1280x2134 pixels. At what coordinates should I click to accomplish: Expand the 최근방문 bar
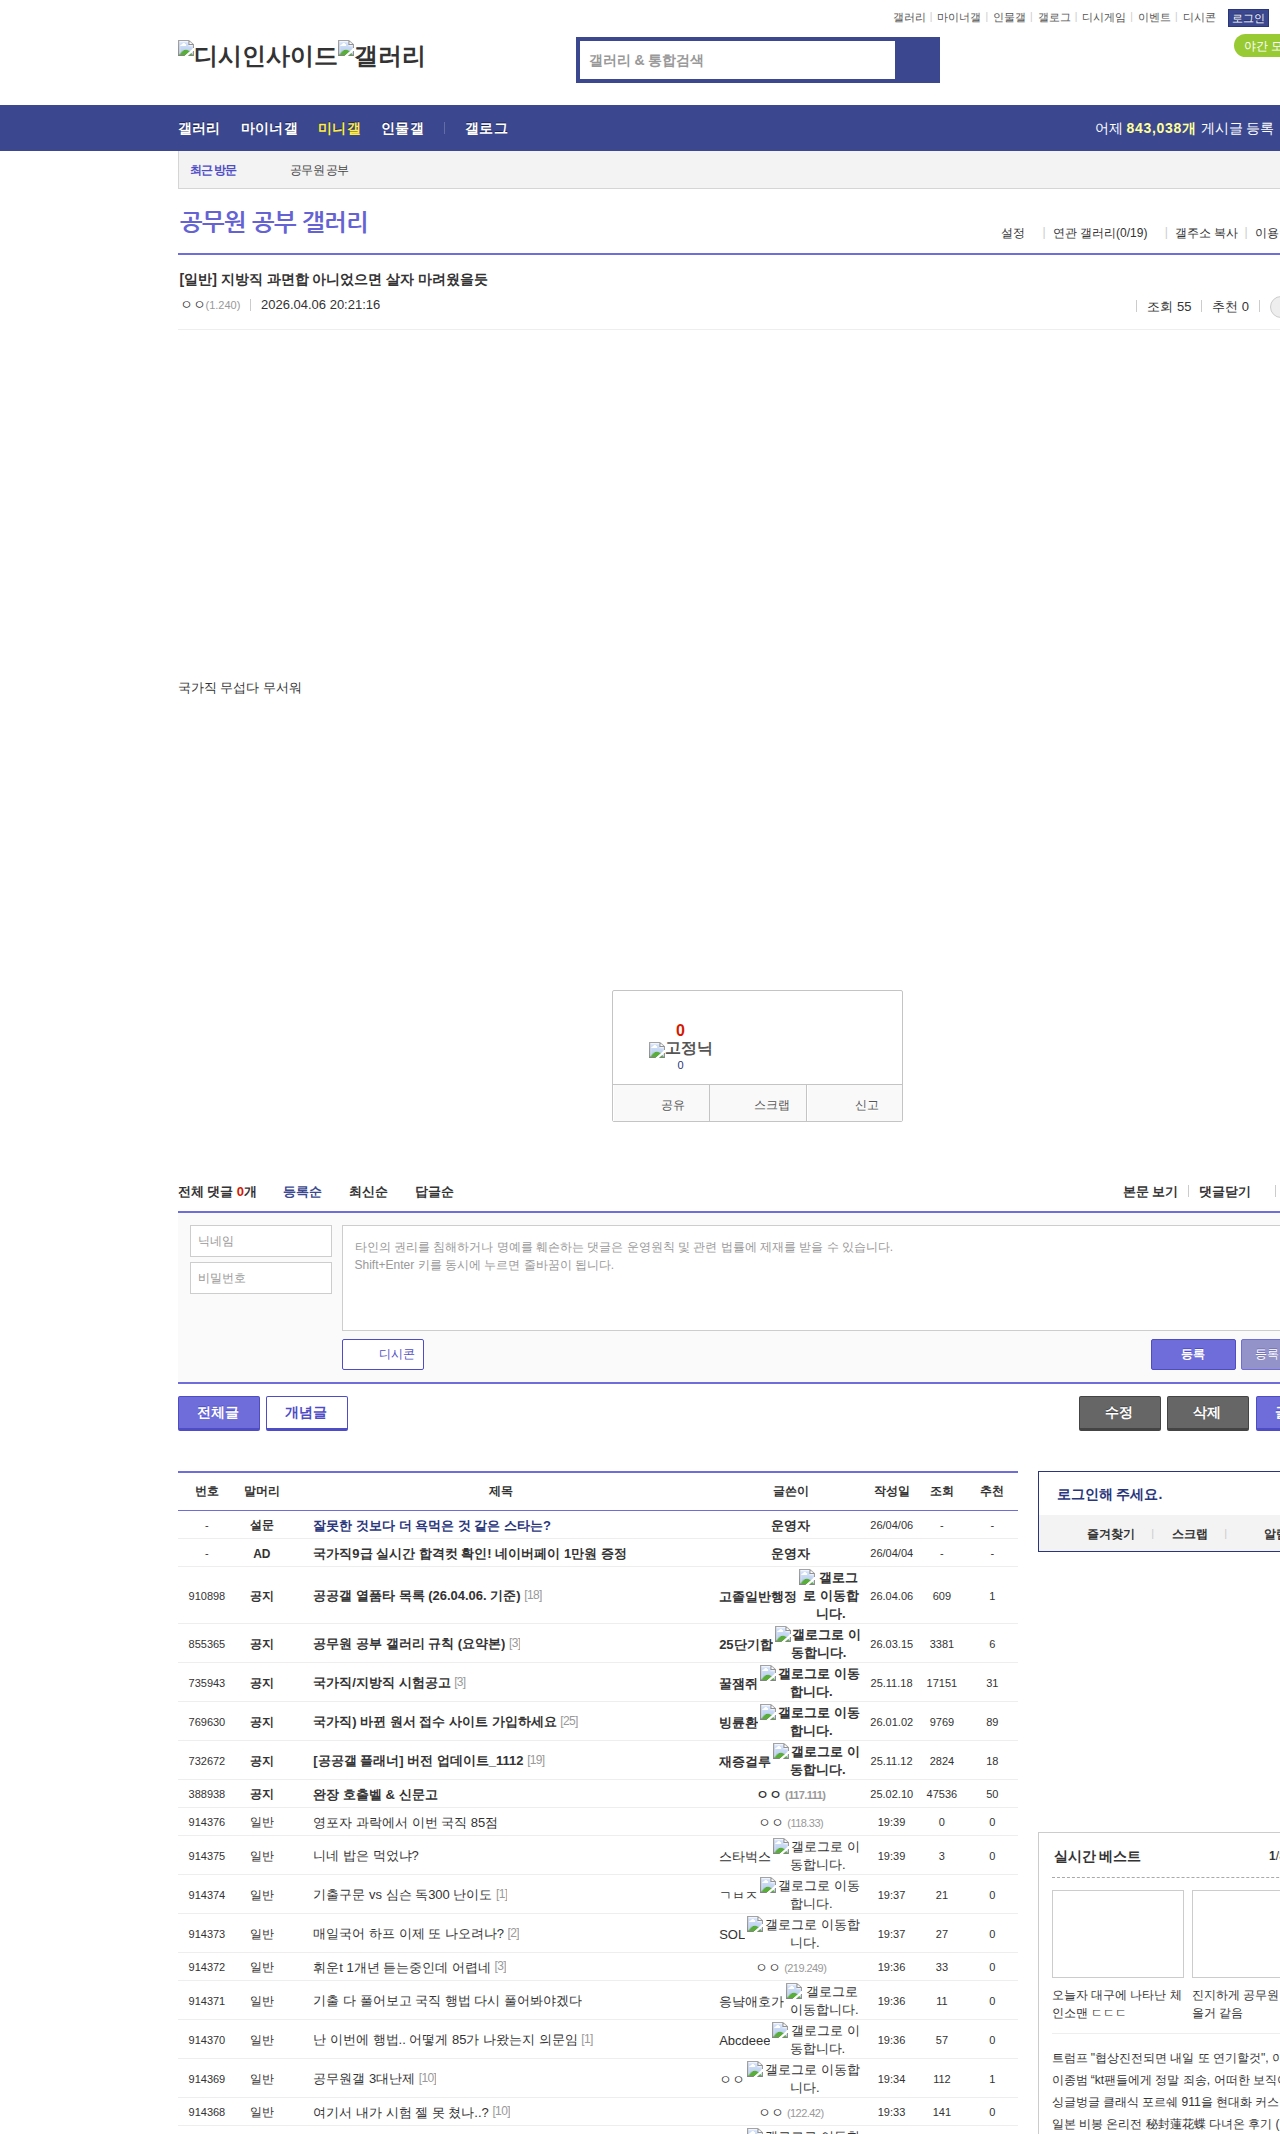click(213, 170)
